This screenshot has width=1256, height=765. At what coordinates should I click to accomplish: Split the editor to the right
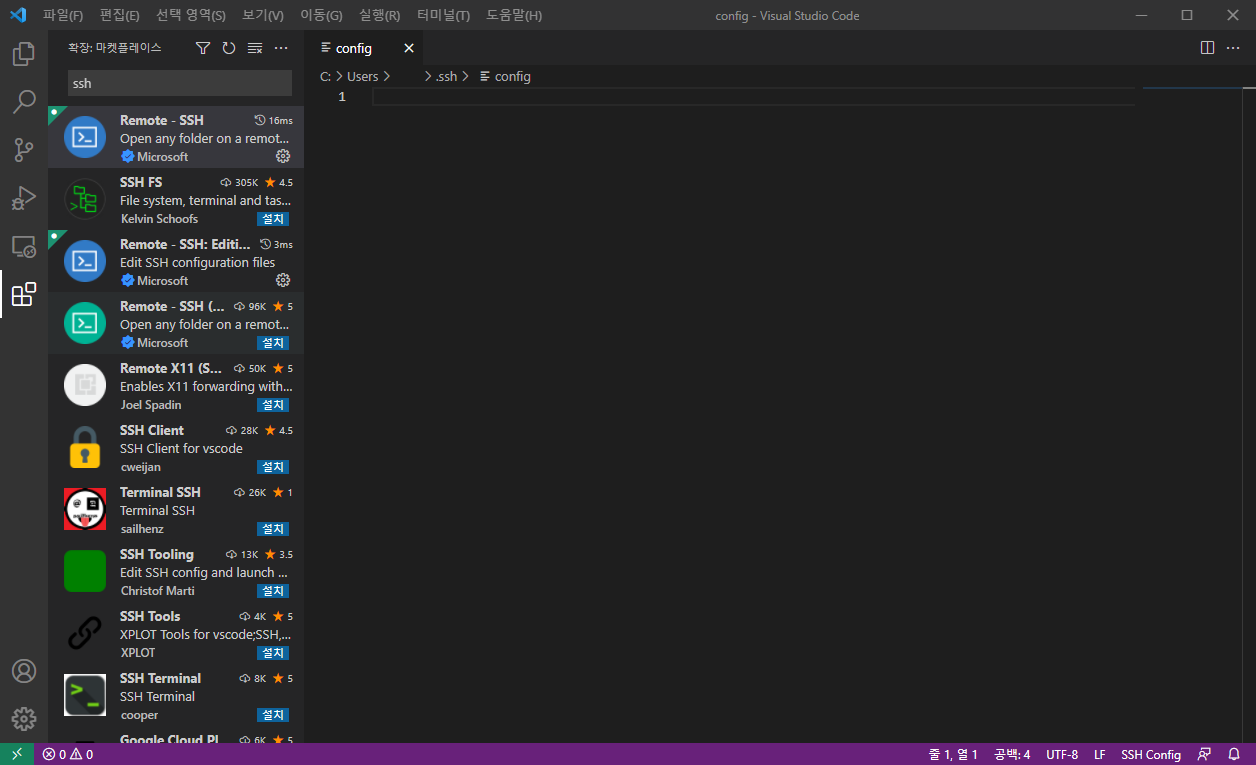pyautogui.click(x=1207, y=48)
